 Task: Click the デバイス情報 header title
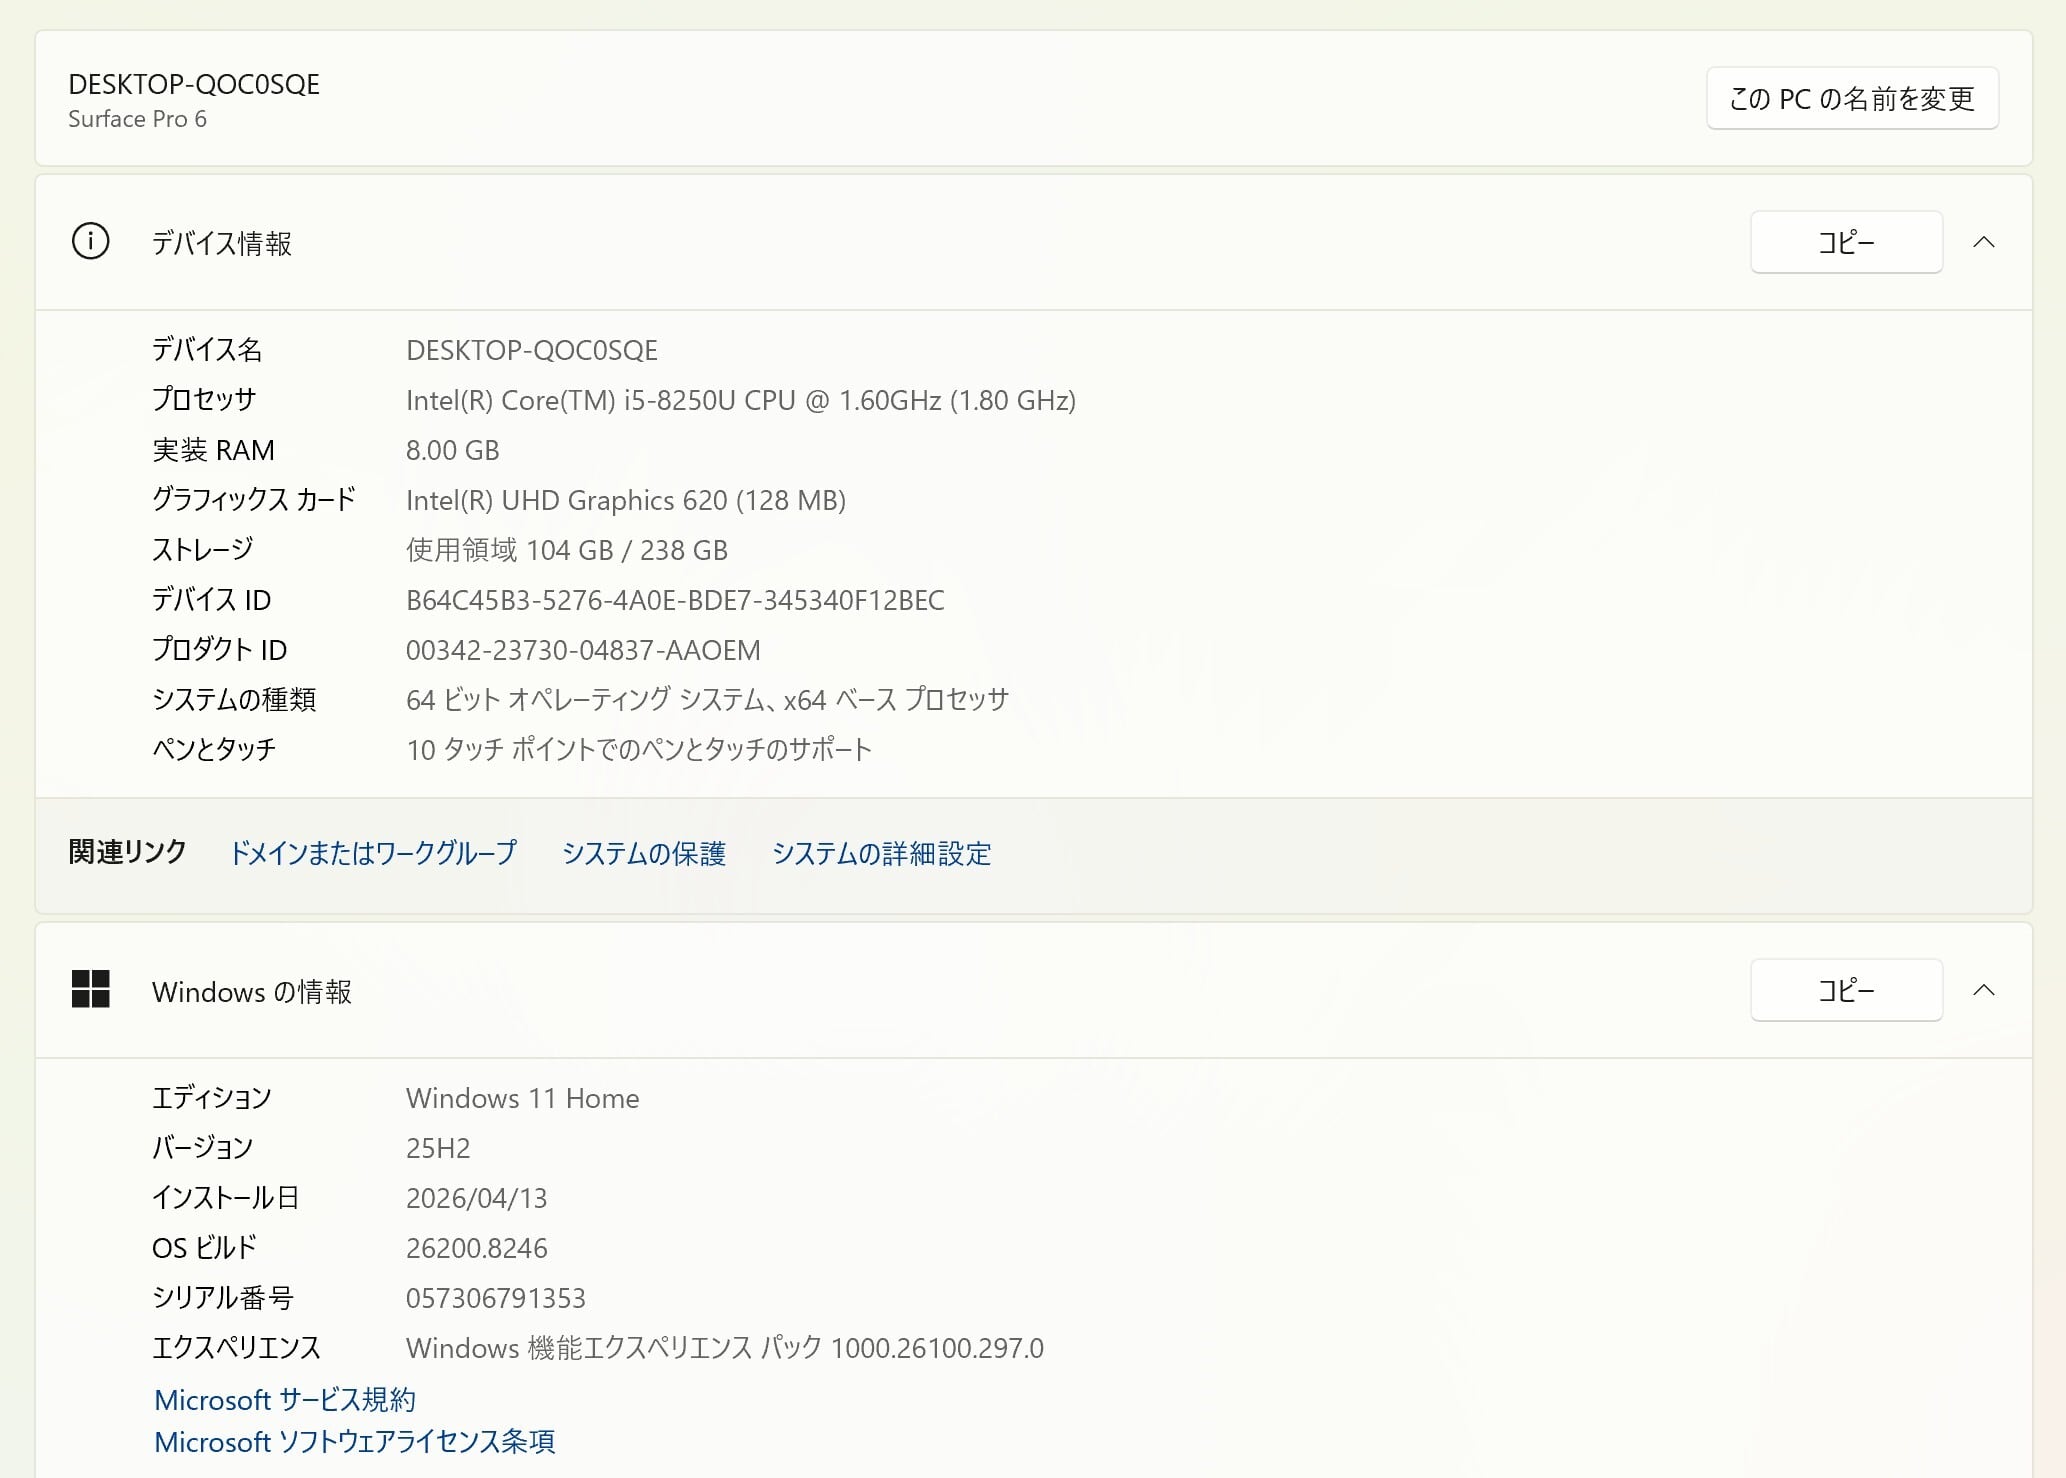click(222, 243)
